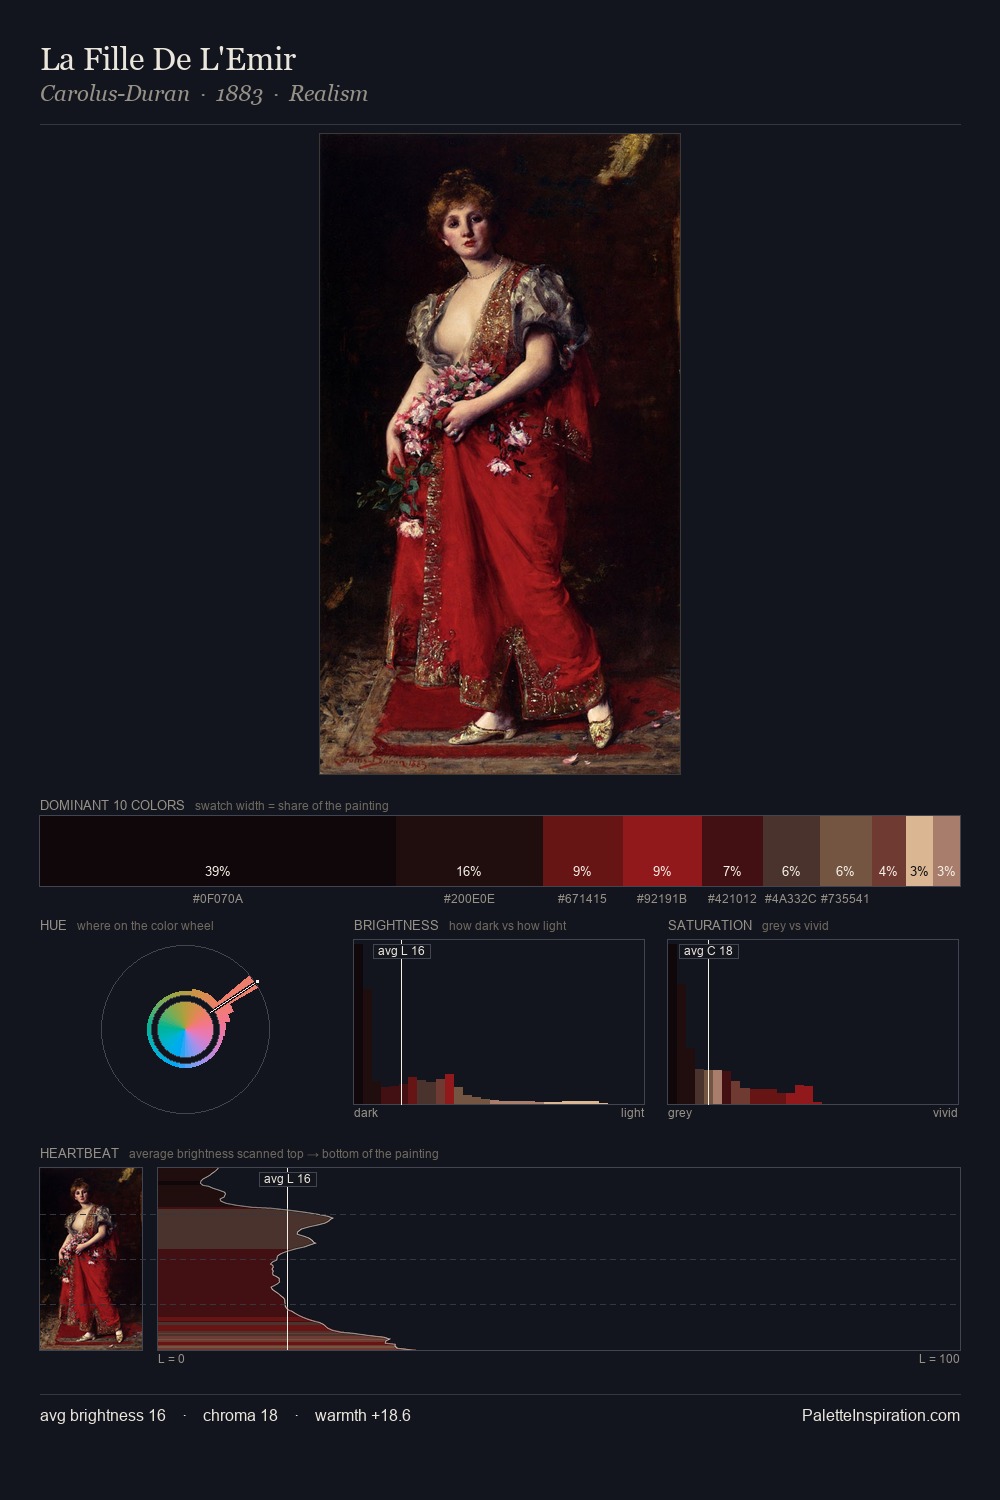Click the 'grey' axis label under Saturation
This screenshot has width=1000, height=1500.
click(680, 1113)
